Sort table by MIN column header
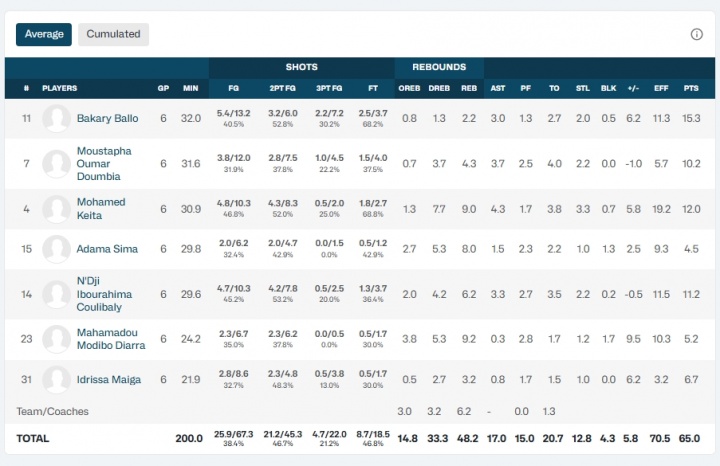720x466 pixels. click(190, 88)
